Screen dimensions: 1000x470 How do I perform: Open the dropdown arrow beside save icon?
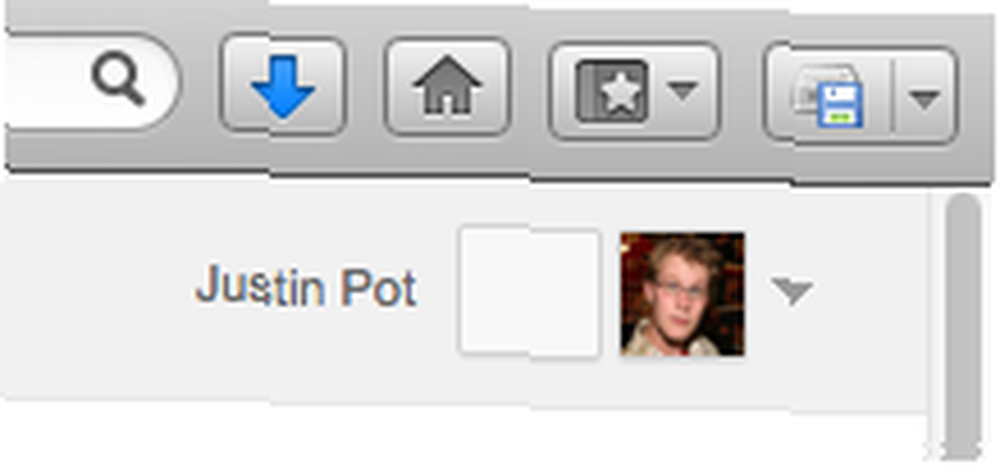click(x=925, y=98)
